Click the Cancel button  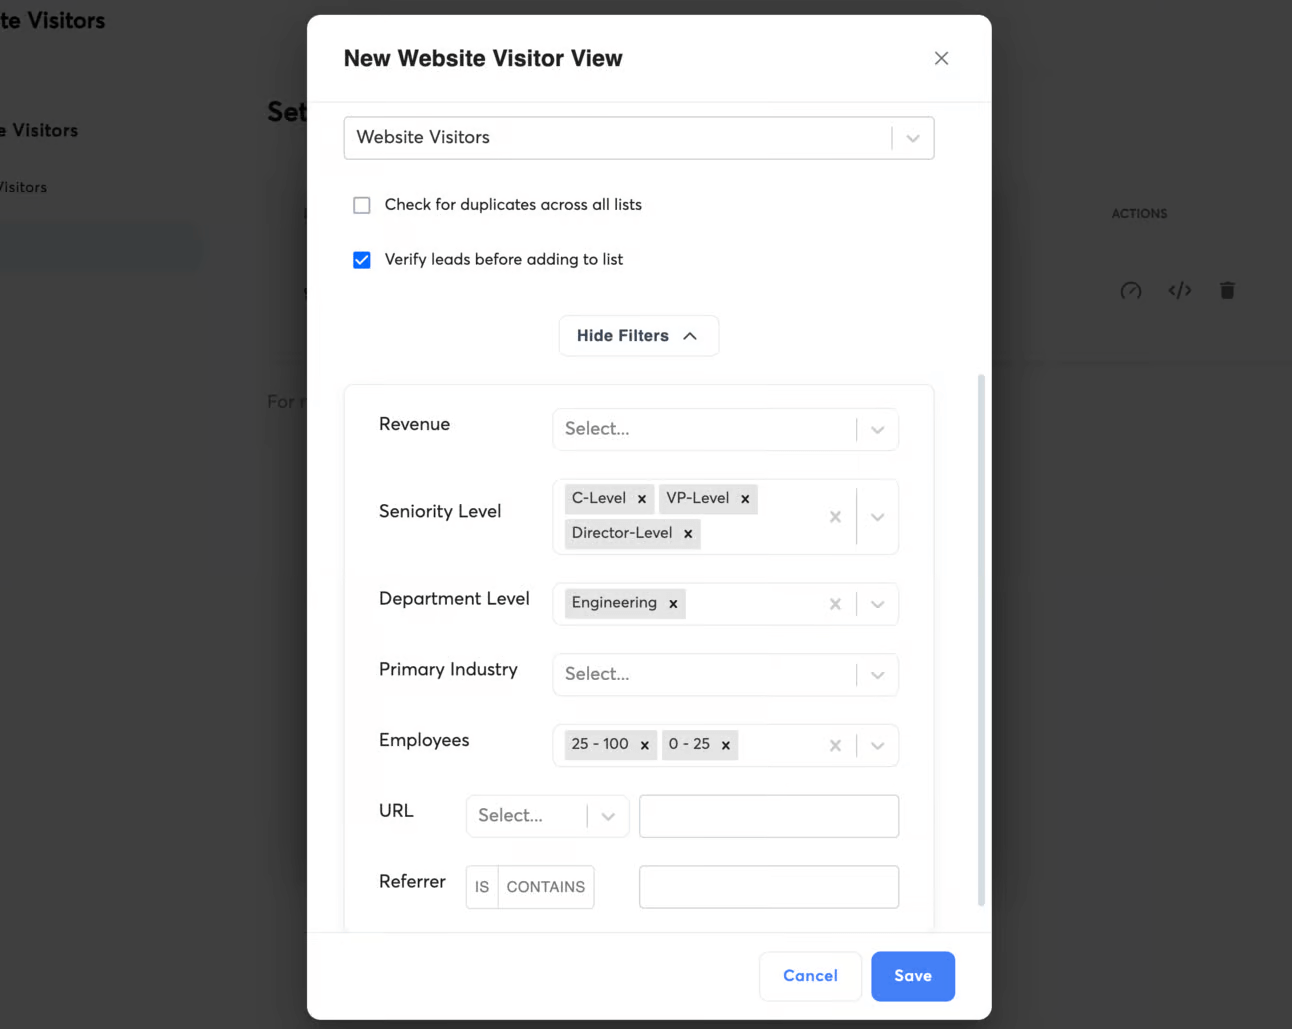810,976
